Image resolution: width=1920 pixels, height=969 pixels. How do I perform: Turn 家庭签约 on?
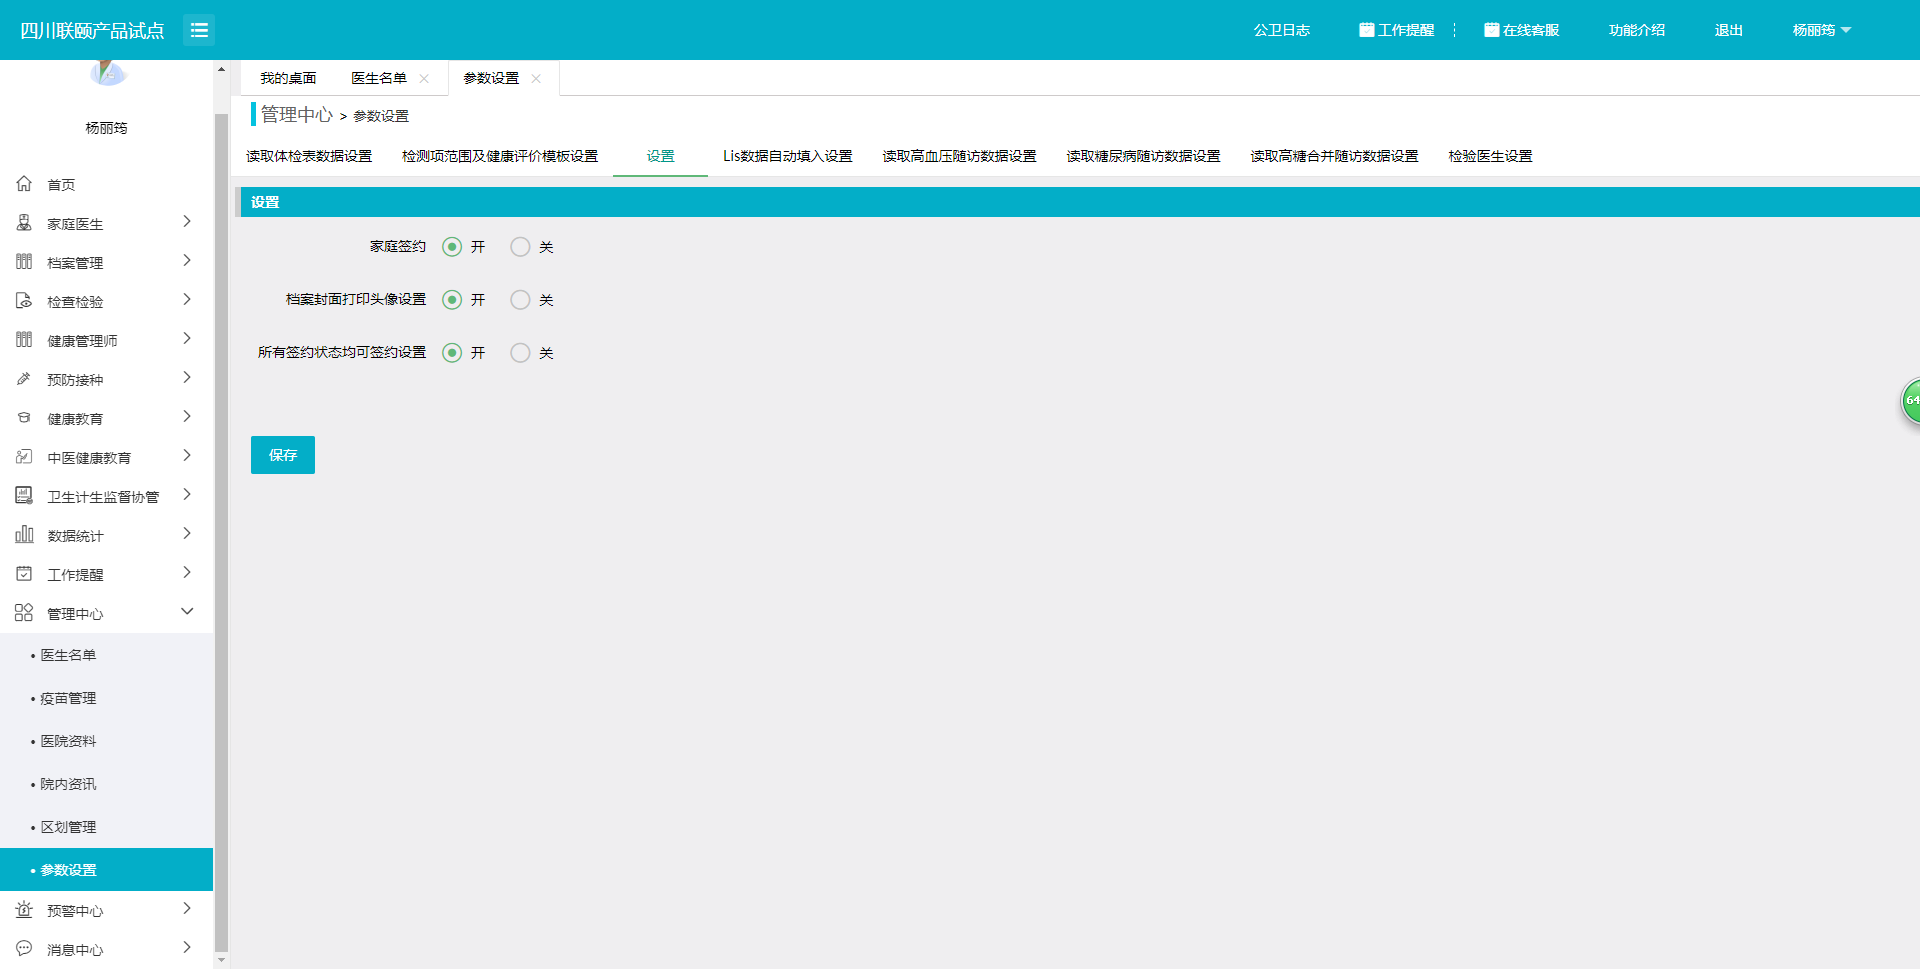point(452,247)
